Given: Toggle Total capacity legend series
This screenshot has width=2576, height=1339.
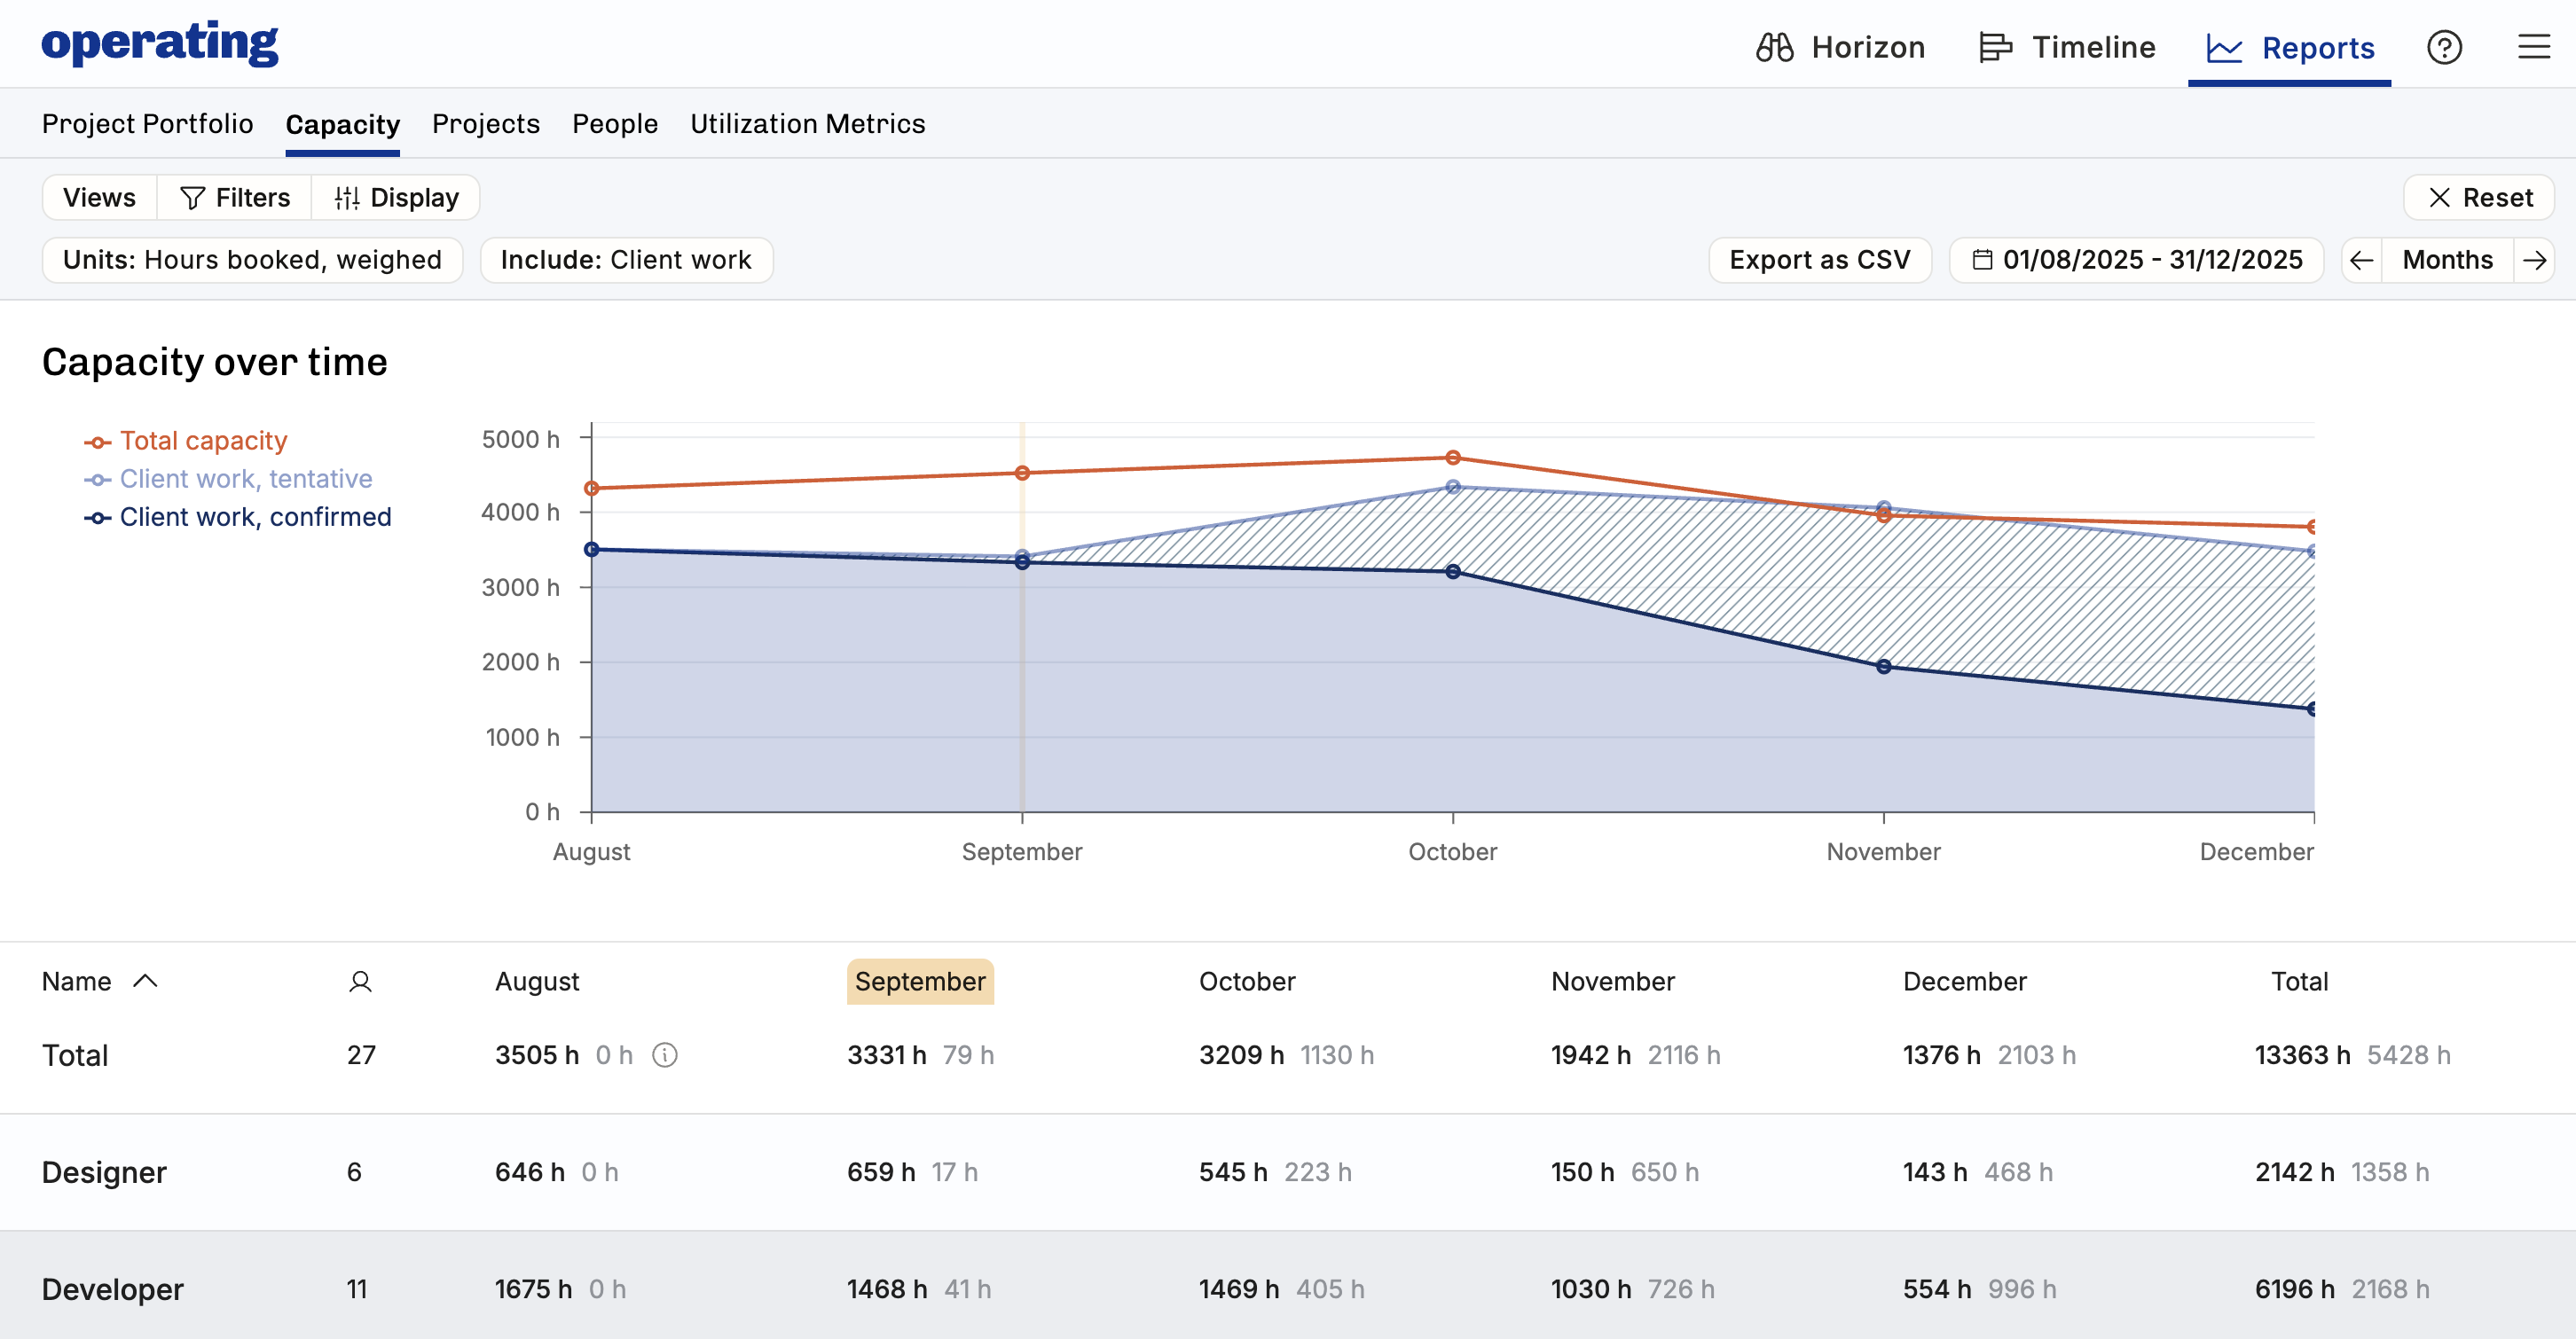Looking at the screenshot, I should tap(186, 441).
